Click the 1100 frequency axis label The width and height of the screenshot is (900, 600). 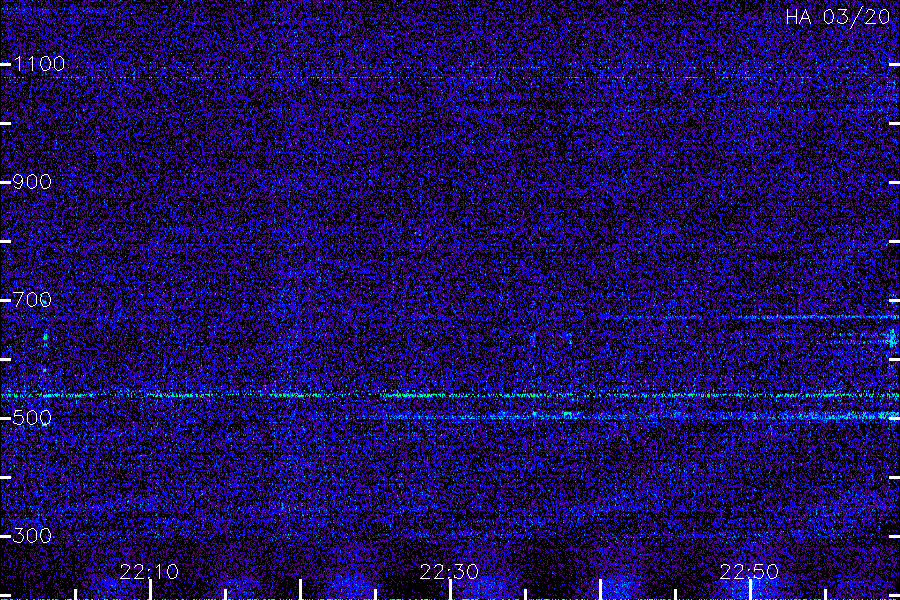click(39, 64)
